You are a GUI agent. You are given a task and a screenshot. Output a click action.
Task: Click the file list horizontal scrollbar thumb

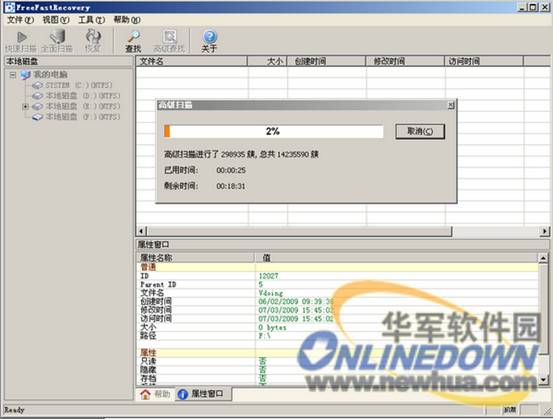[299, 231]
